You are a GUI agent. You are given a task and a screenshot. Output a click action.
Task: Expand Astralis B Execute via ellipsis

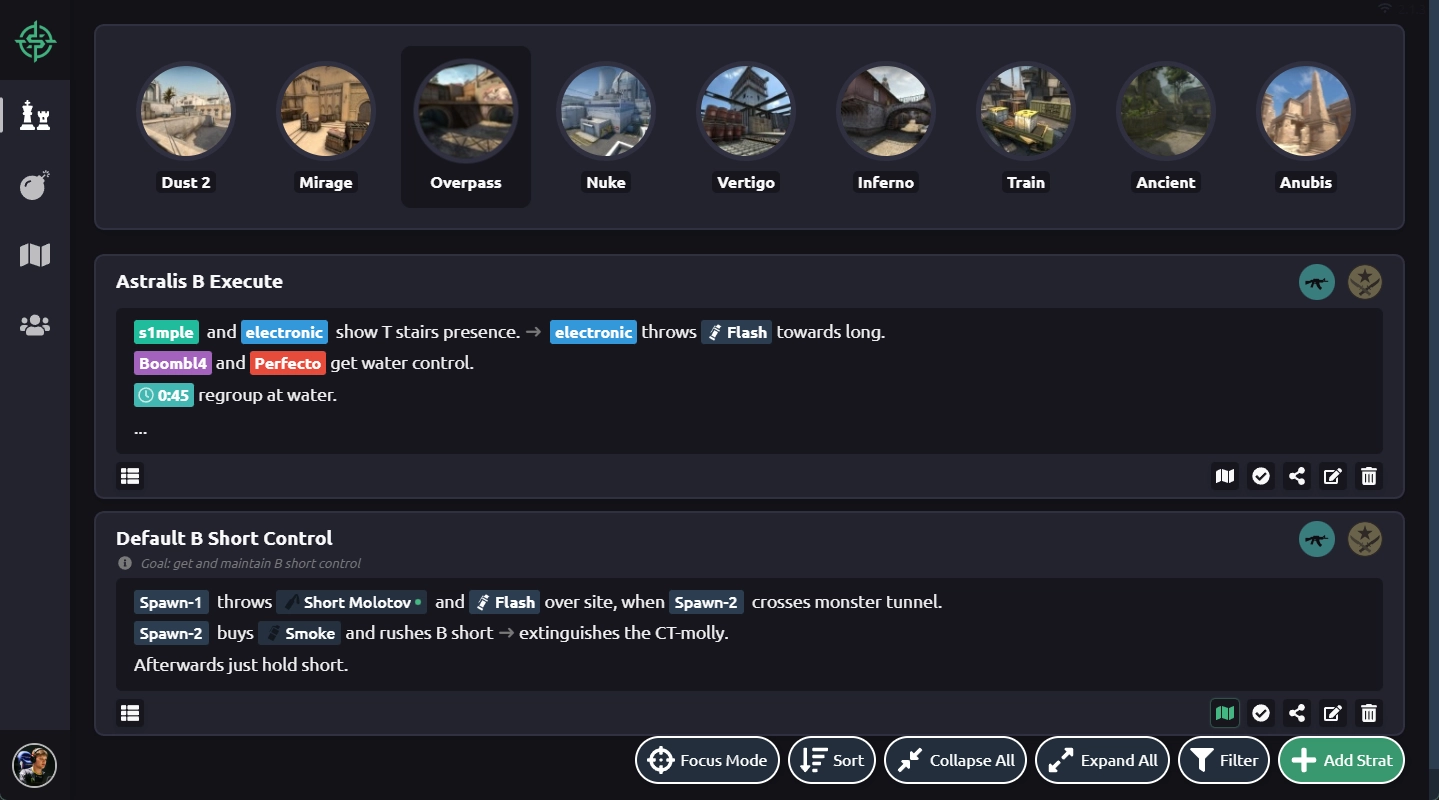click(x=140, y=429)
